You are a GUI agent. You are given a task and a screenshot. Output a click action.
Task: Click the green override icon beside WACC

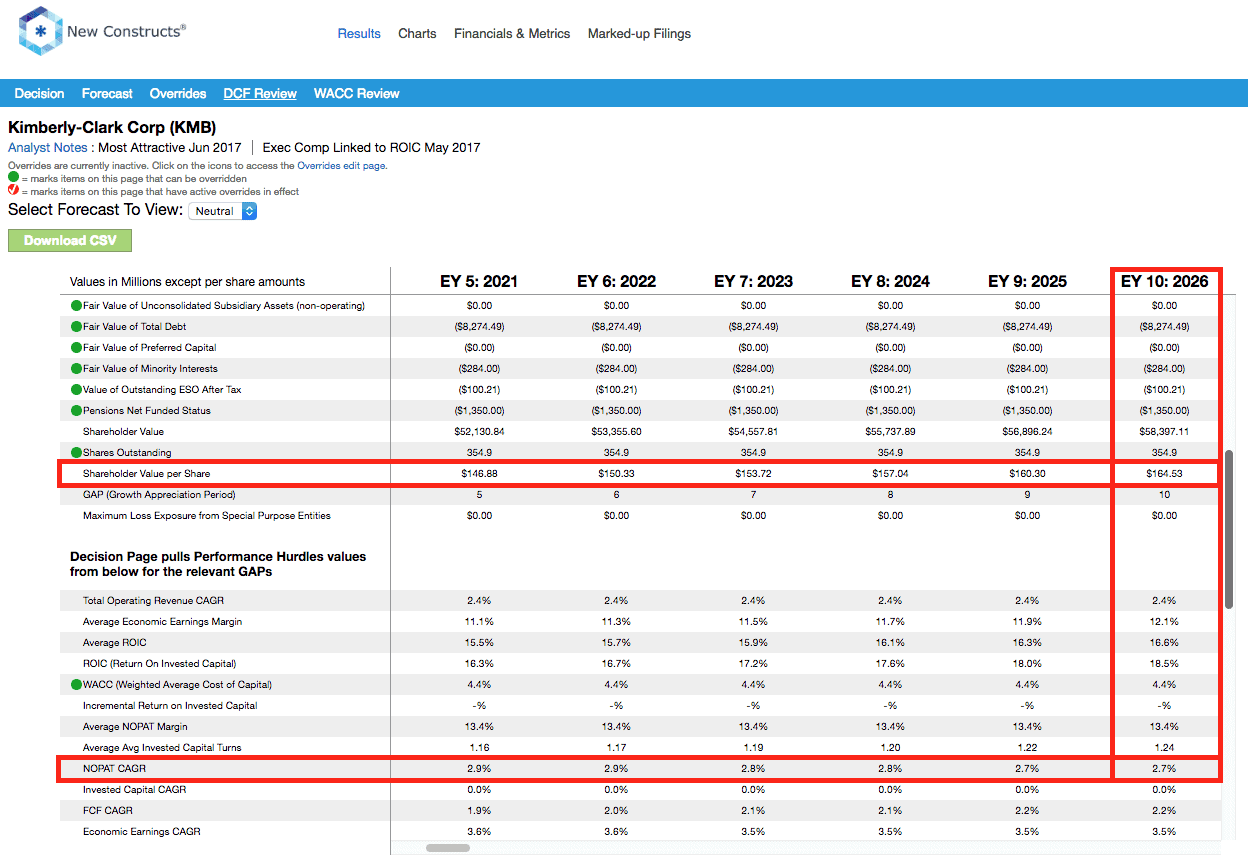[77, 685]
